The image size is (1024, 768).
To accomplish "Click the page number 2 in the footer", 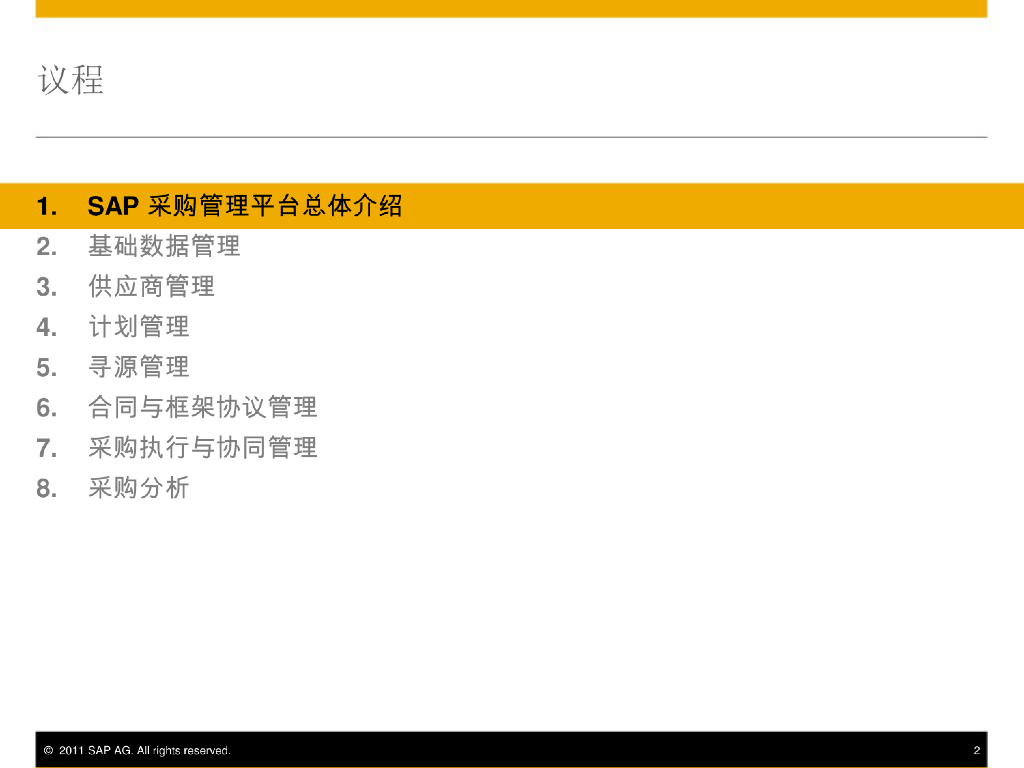I will coord(976,750).
